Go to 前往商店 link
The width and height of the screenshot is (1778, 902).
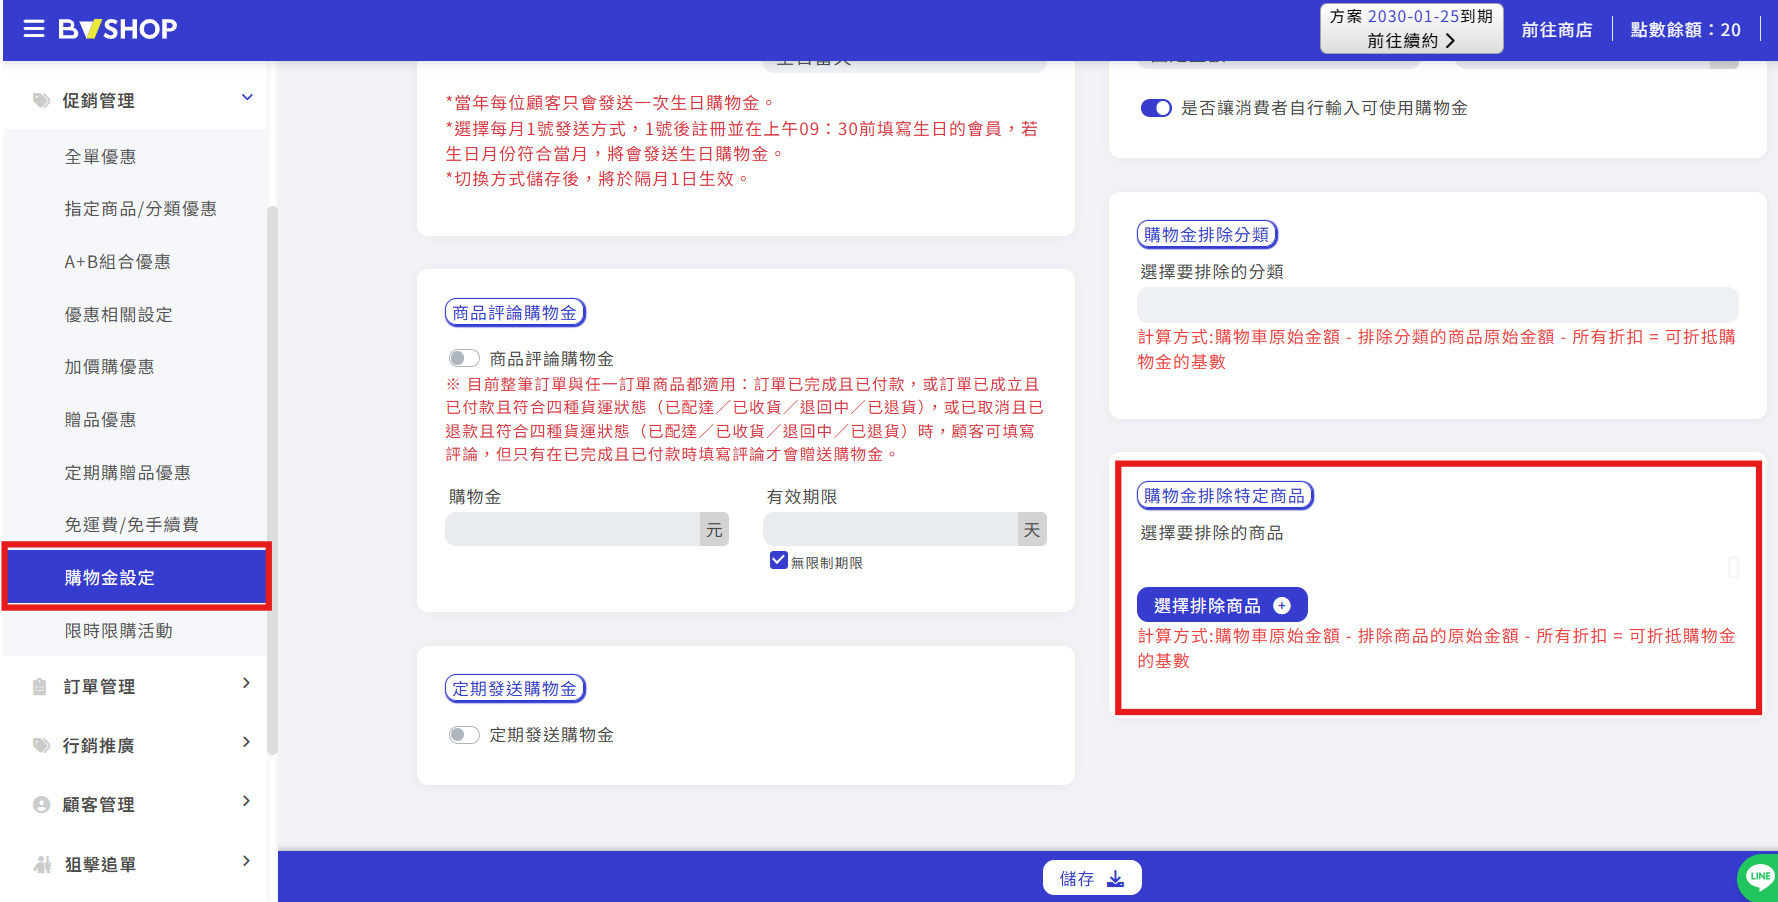(x=1557, y=30)
